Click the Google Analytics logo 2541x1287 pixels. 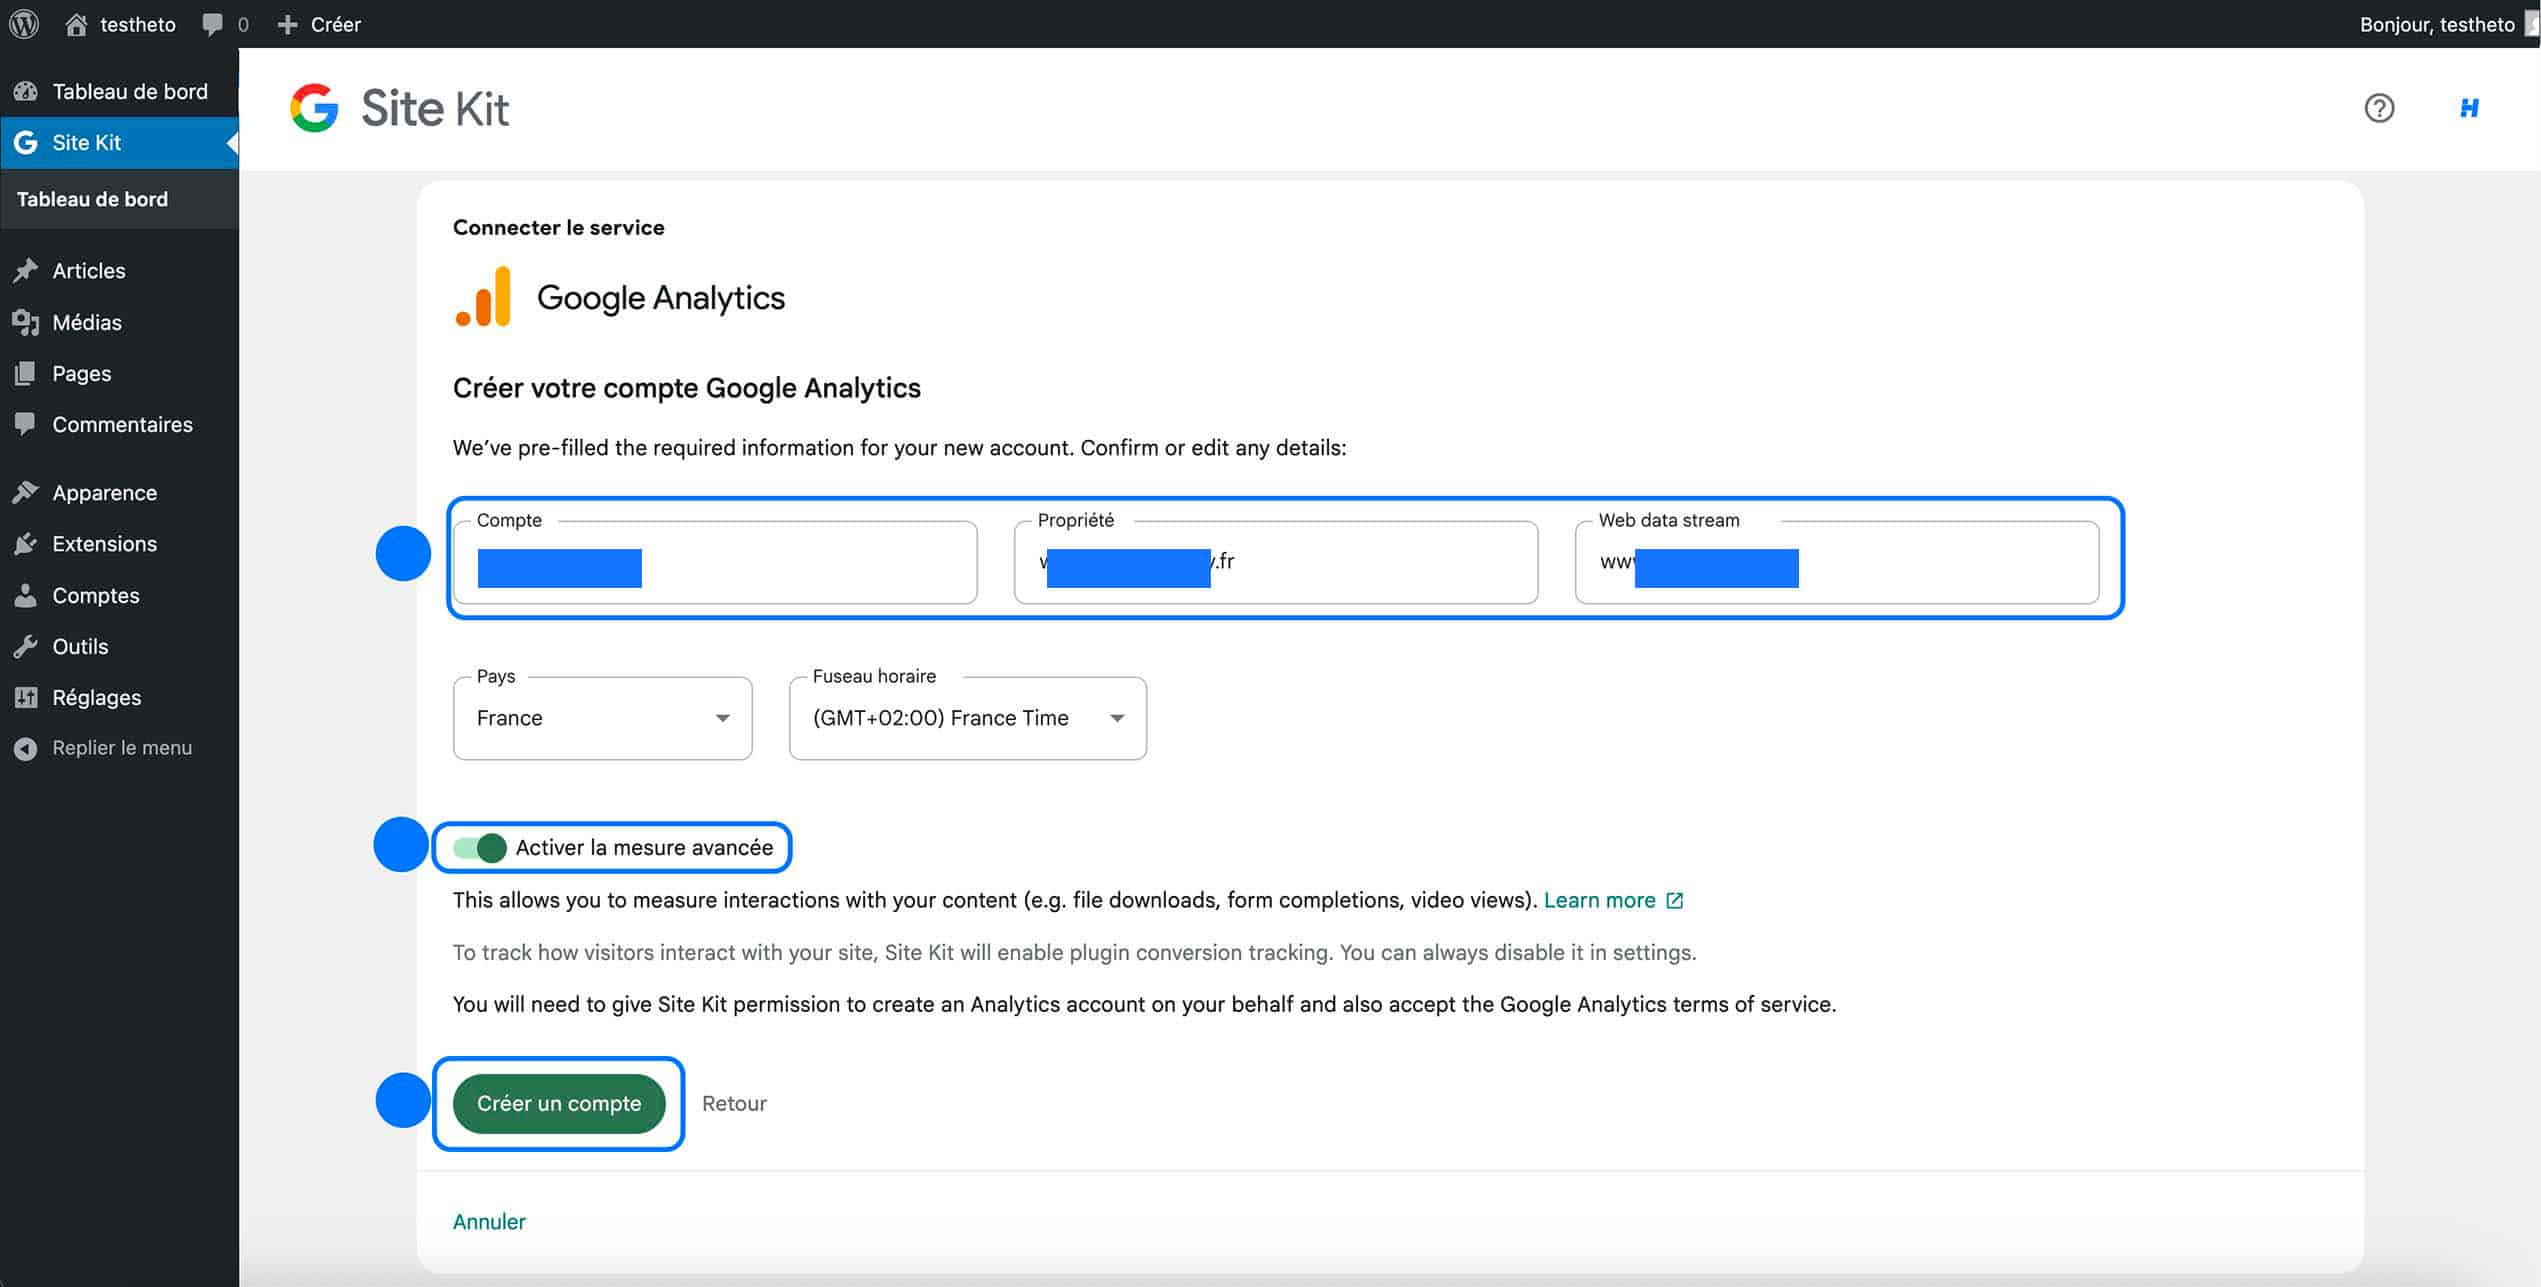tap(480, 296)
